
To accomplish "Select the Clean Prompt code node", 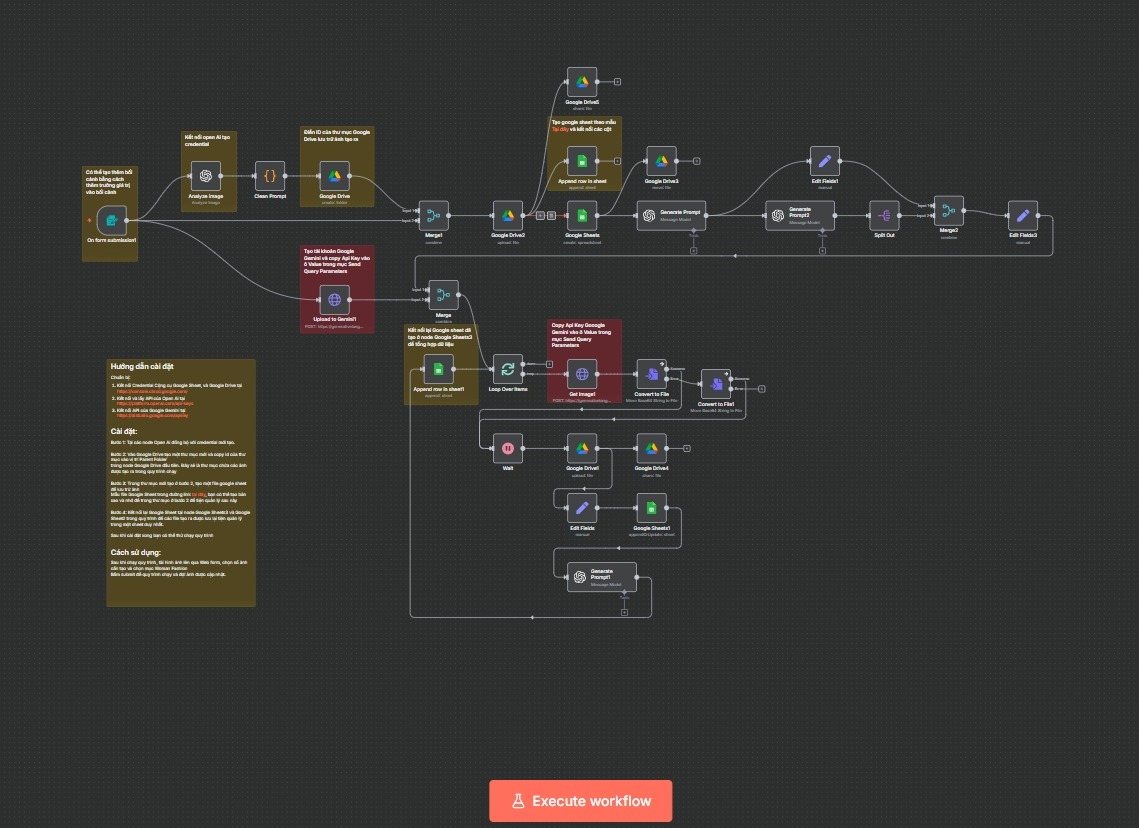I will click(x=269, y=176).
